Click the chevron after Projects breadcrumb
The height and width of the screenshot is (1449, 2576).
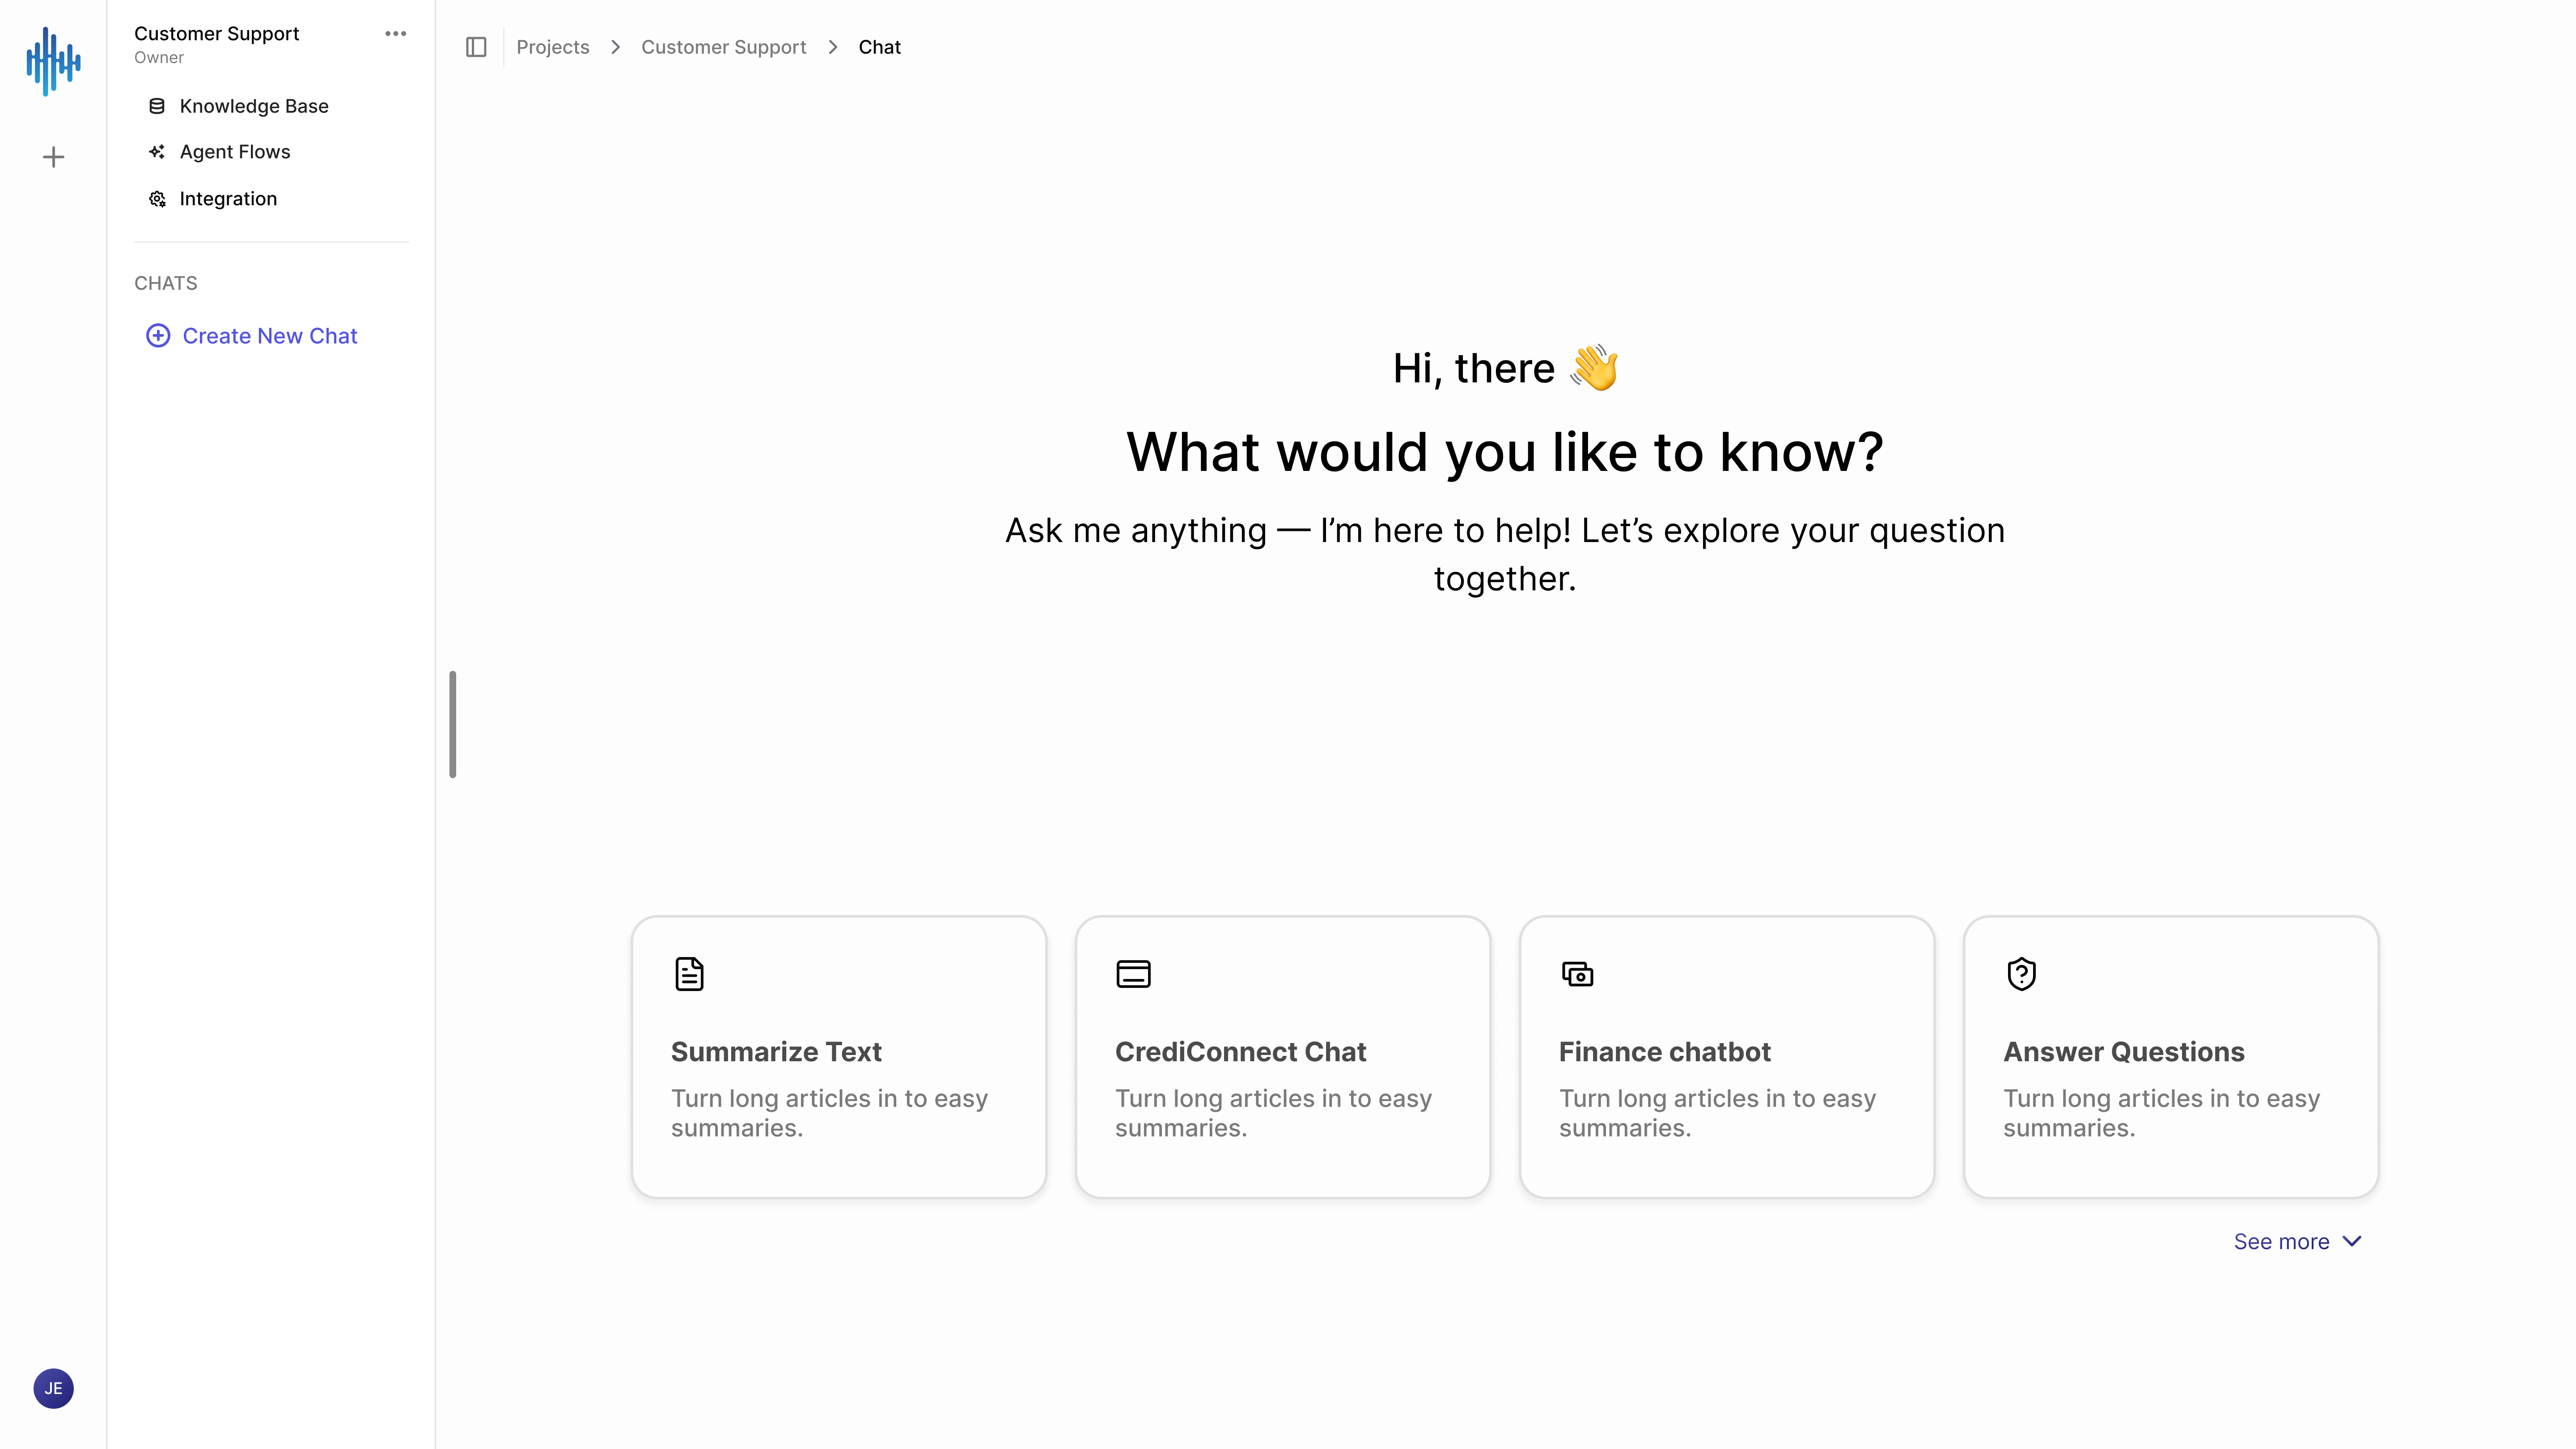(x=616, y=47)
